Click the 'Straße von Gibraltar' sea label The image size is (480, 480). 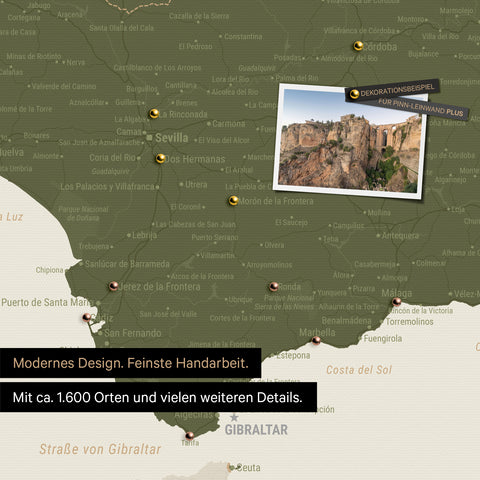coord(100,449)
